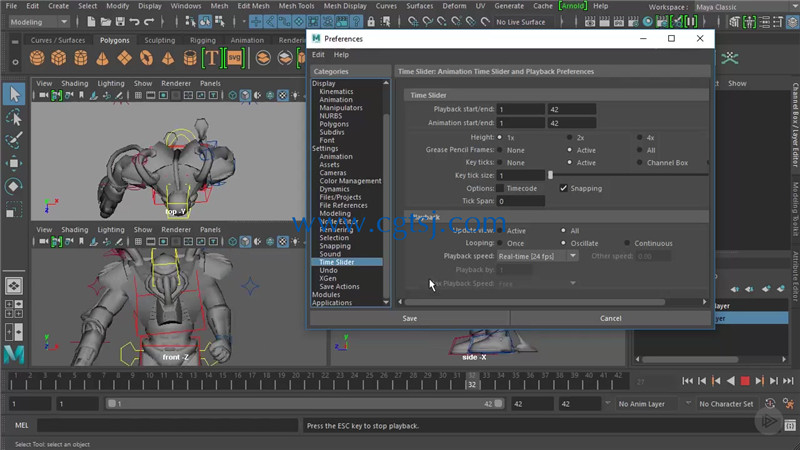Click the Tick Span input field
This screenshot has height=450, width=800.
pos(520,201)
